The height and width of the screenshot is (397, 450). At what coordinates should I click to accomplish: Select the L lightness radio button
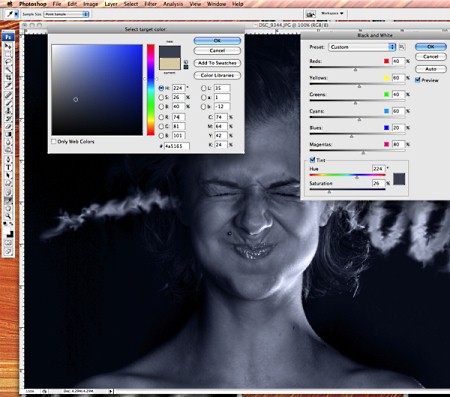tap(204, 88)
